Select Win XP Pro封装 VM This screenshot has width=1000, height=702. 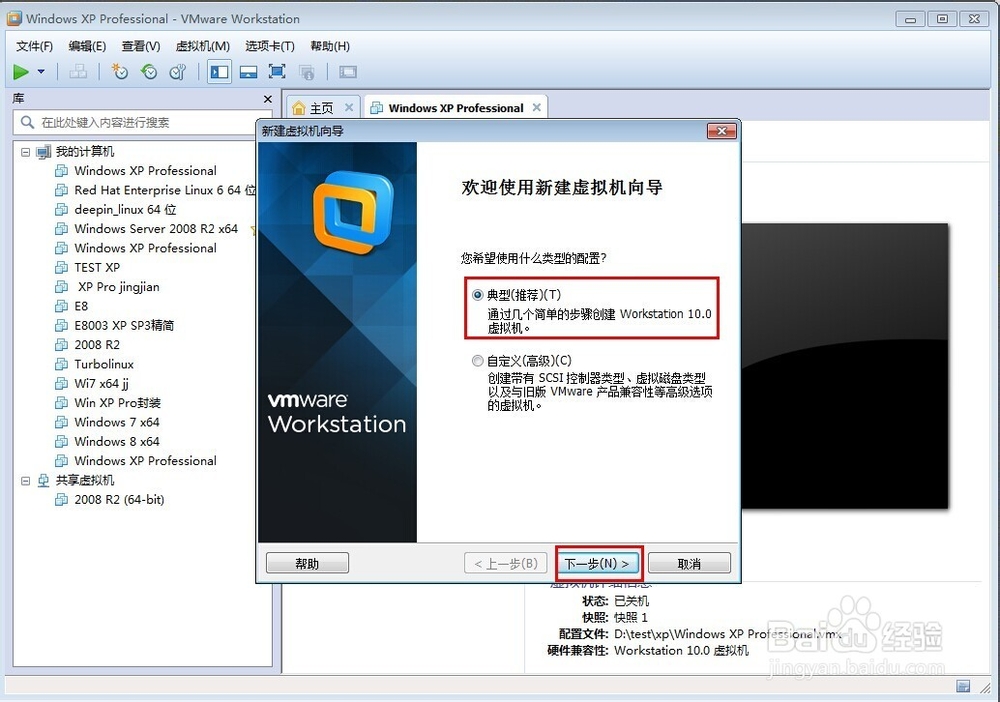pyautogui.click(x=117, y=403)
